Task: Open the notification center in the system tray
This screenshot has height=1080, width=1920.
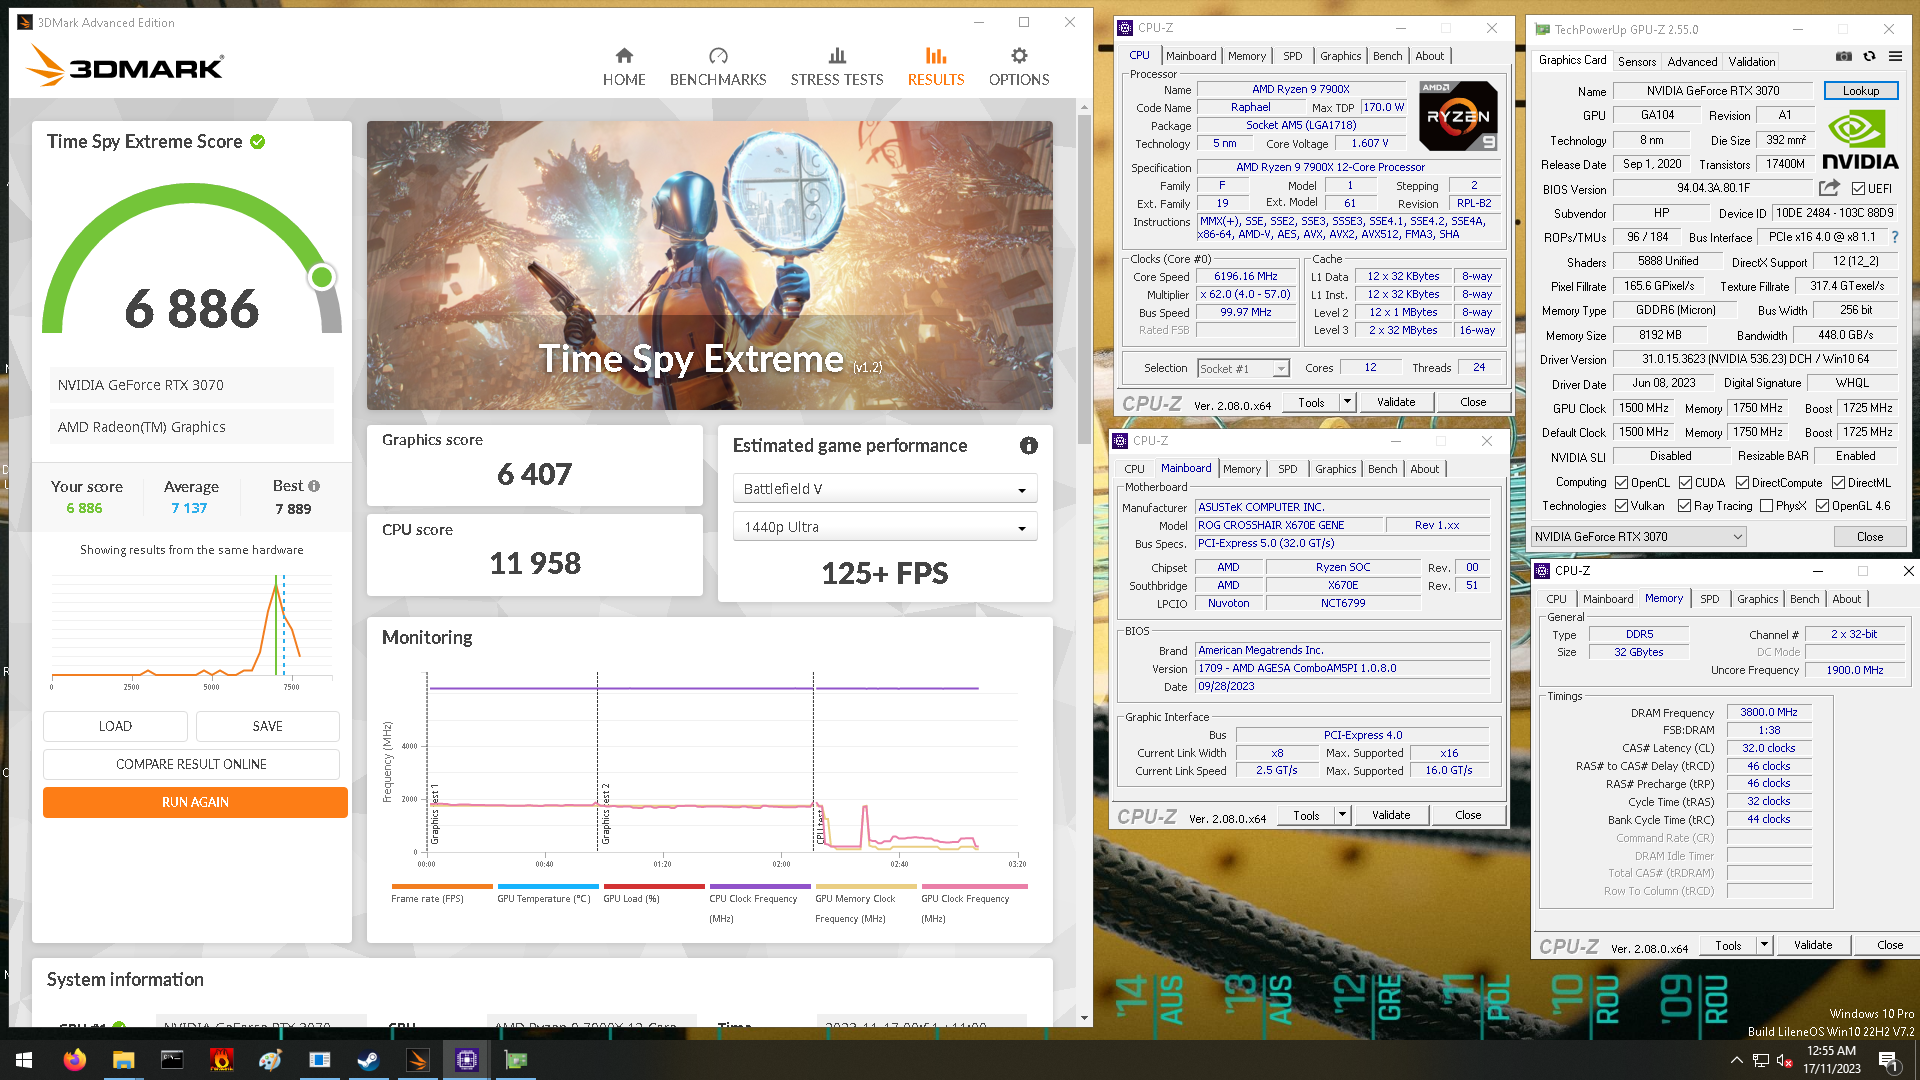Action: click(1888, 1060)
